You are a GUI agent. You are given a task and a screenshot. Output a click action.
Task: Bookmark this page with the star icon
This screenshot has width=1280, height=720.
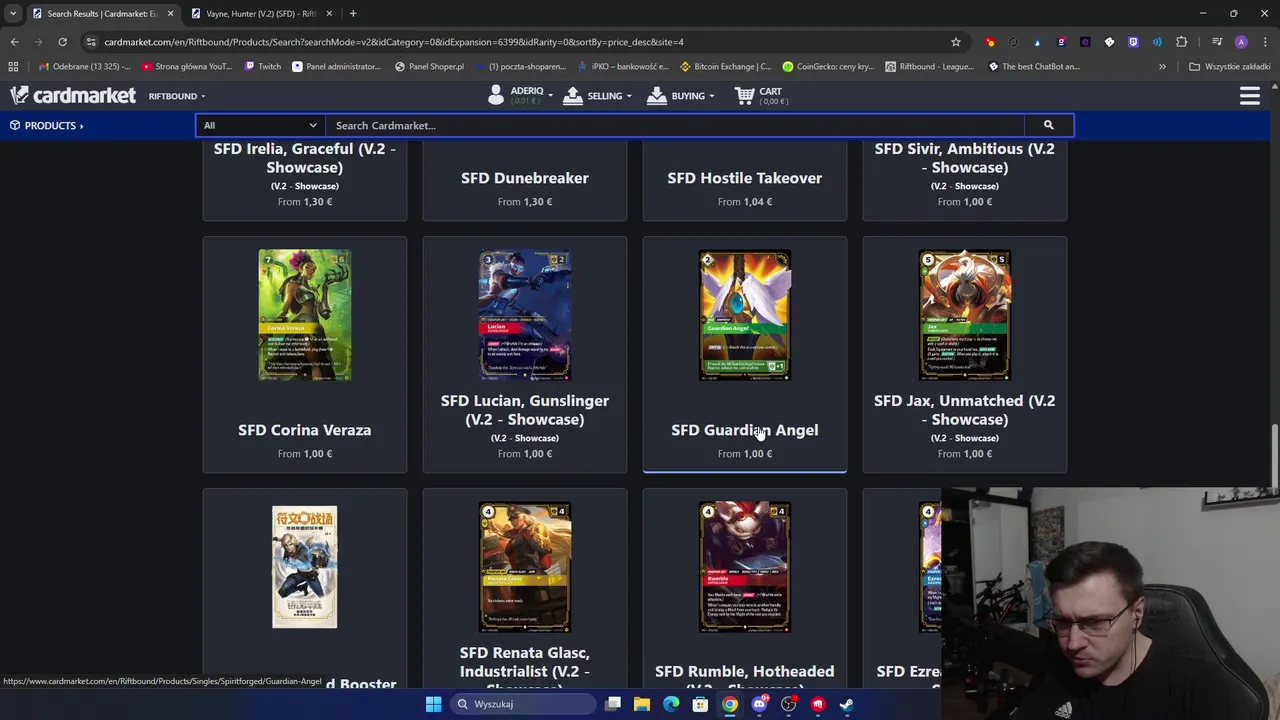pyautogui.click(x=955, y=42)
